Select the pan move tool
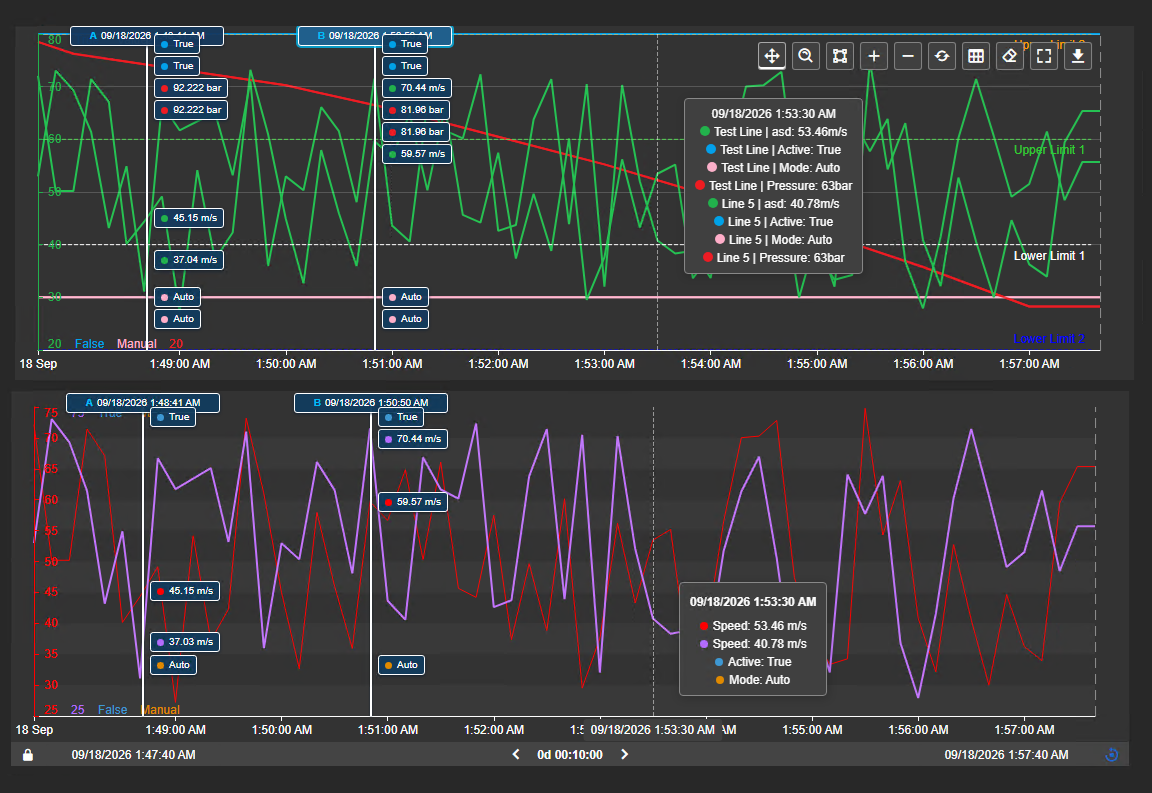The image size is (1152, 793). (771, 56)
